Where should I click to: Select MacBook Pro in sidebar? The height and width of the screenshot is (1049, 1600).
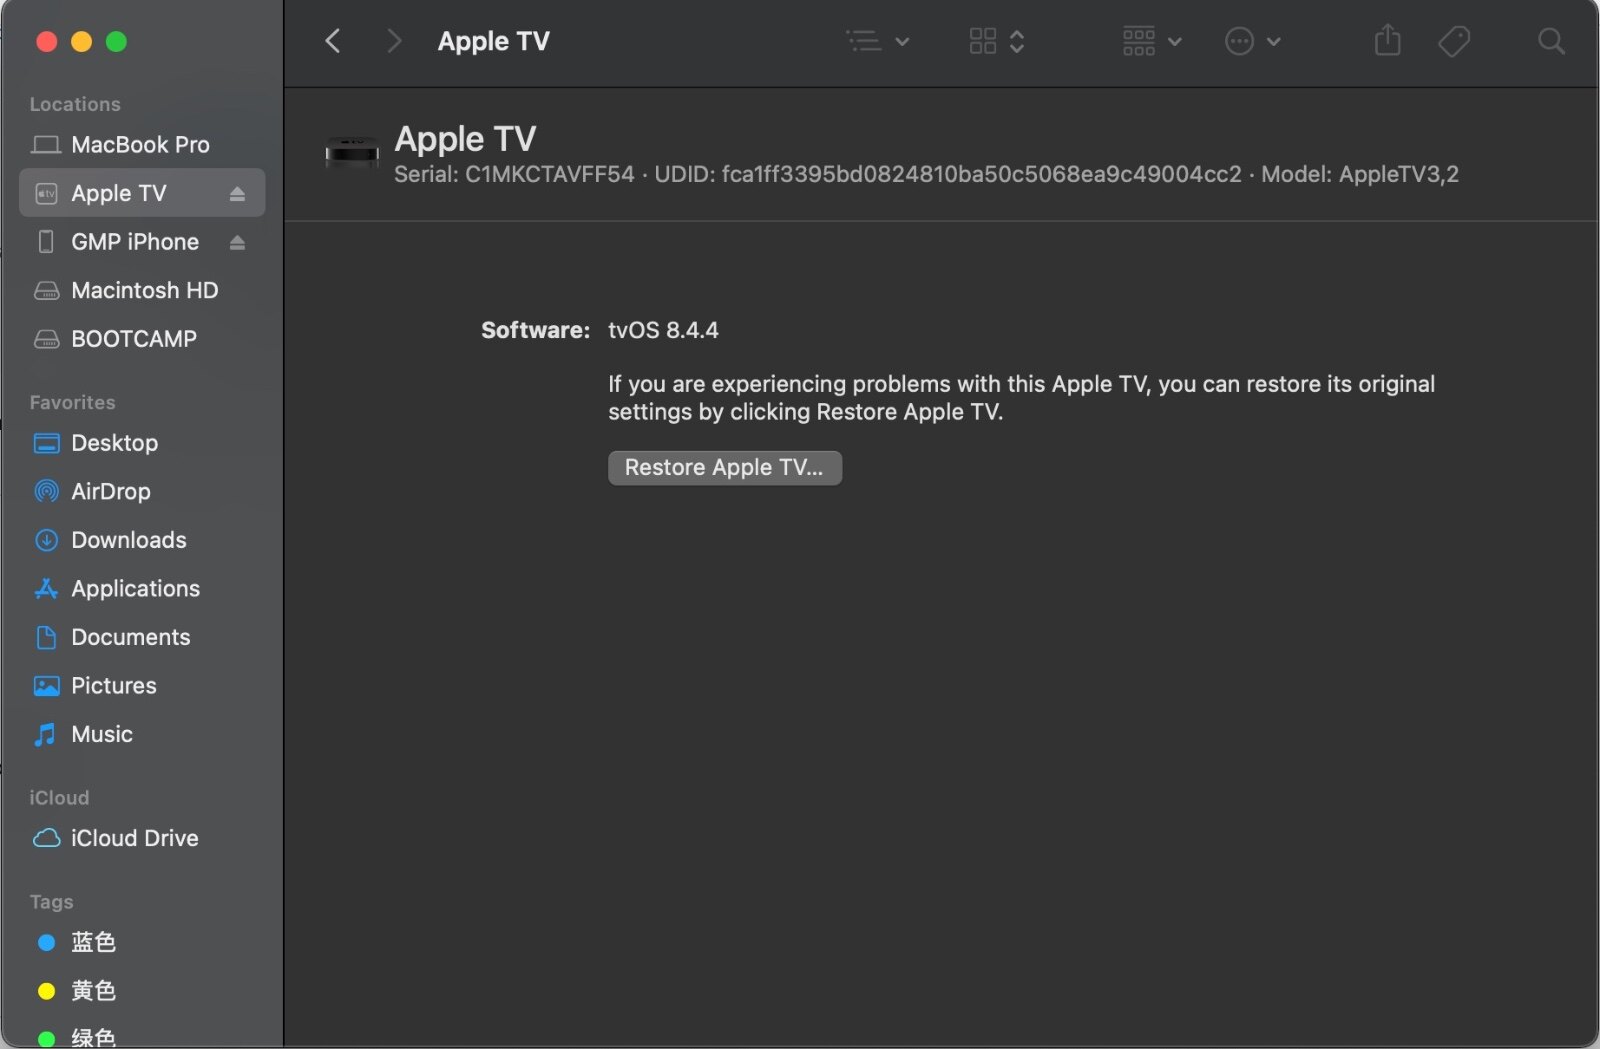tap(142, 145)
